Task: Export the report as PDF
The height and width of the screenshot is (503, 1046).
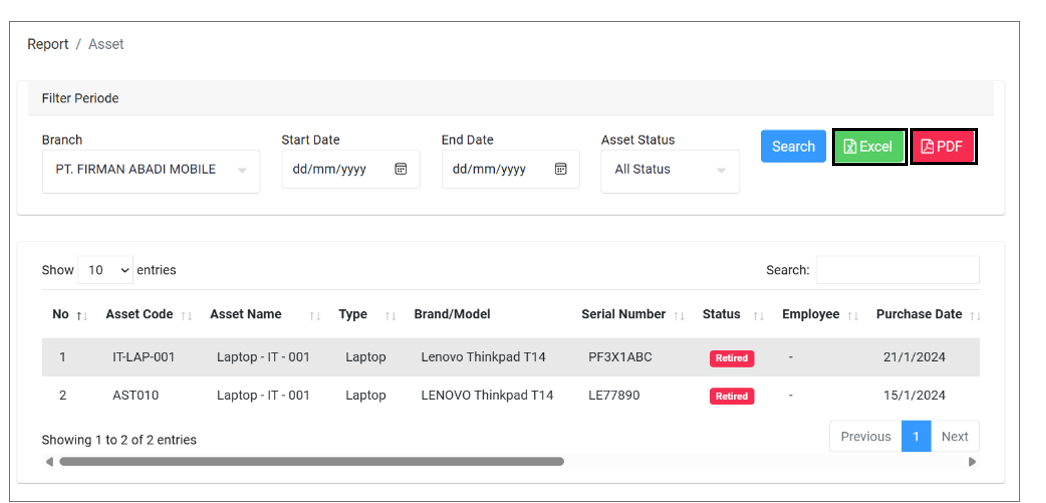Action: 943,147
